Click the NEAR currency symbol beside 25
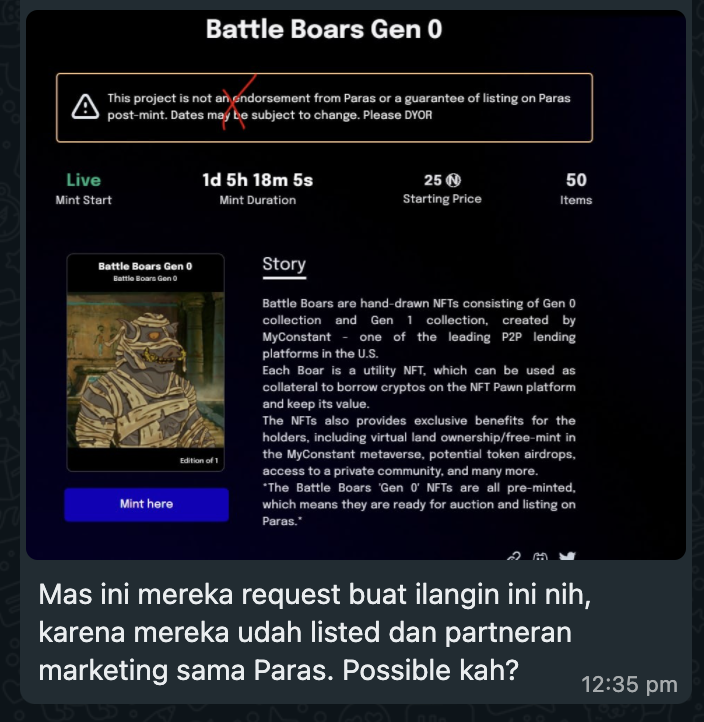 point(454,180)
